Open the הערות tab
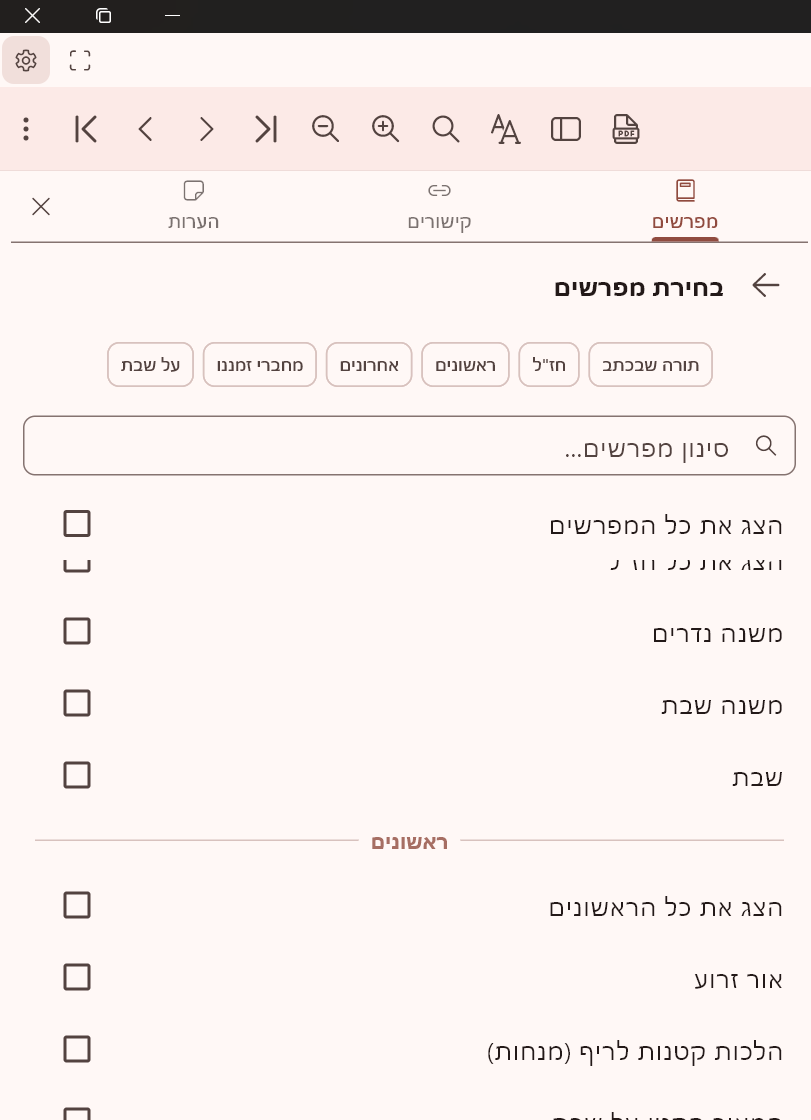811x1120 pixels. [x=194, y=205]
